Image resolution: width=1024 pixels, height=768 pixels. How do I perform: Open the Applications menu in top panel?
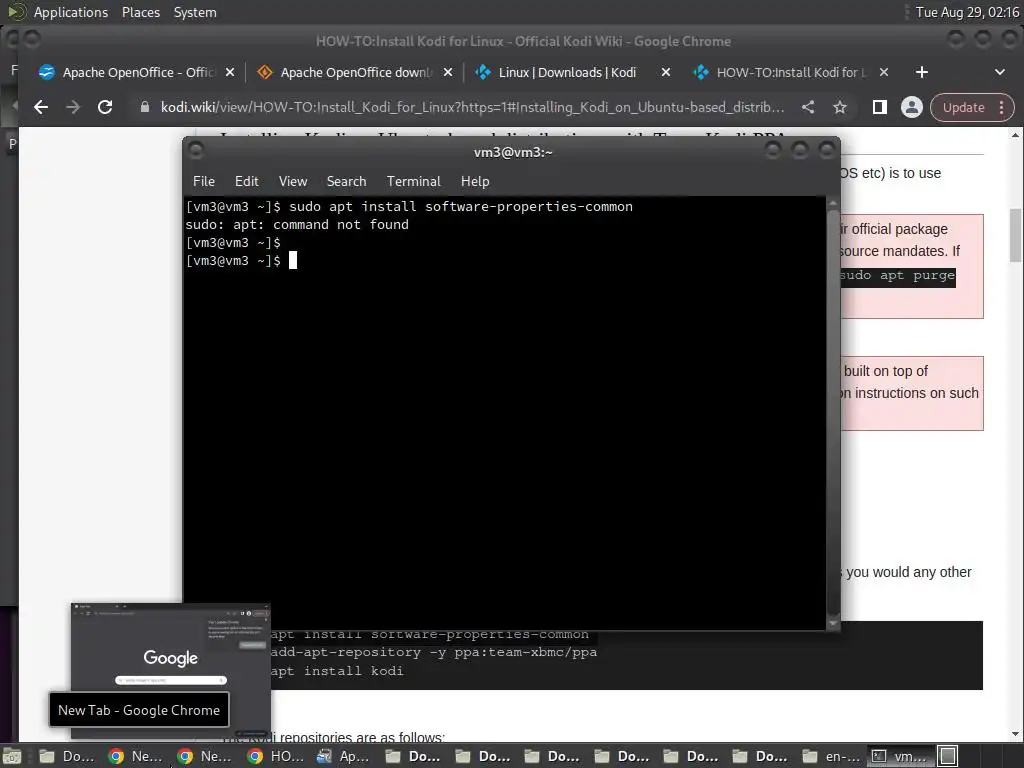pos(71,12)
